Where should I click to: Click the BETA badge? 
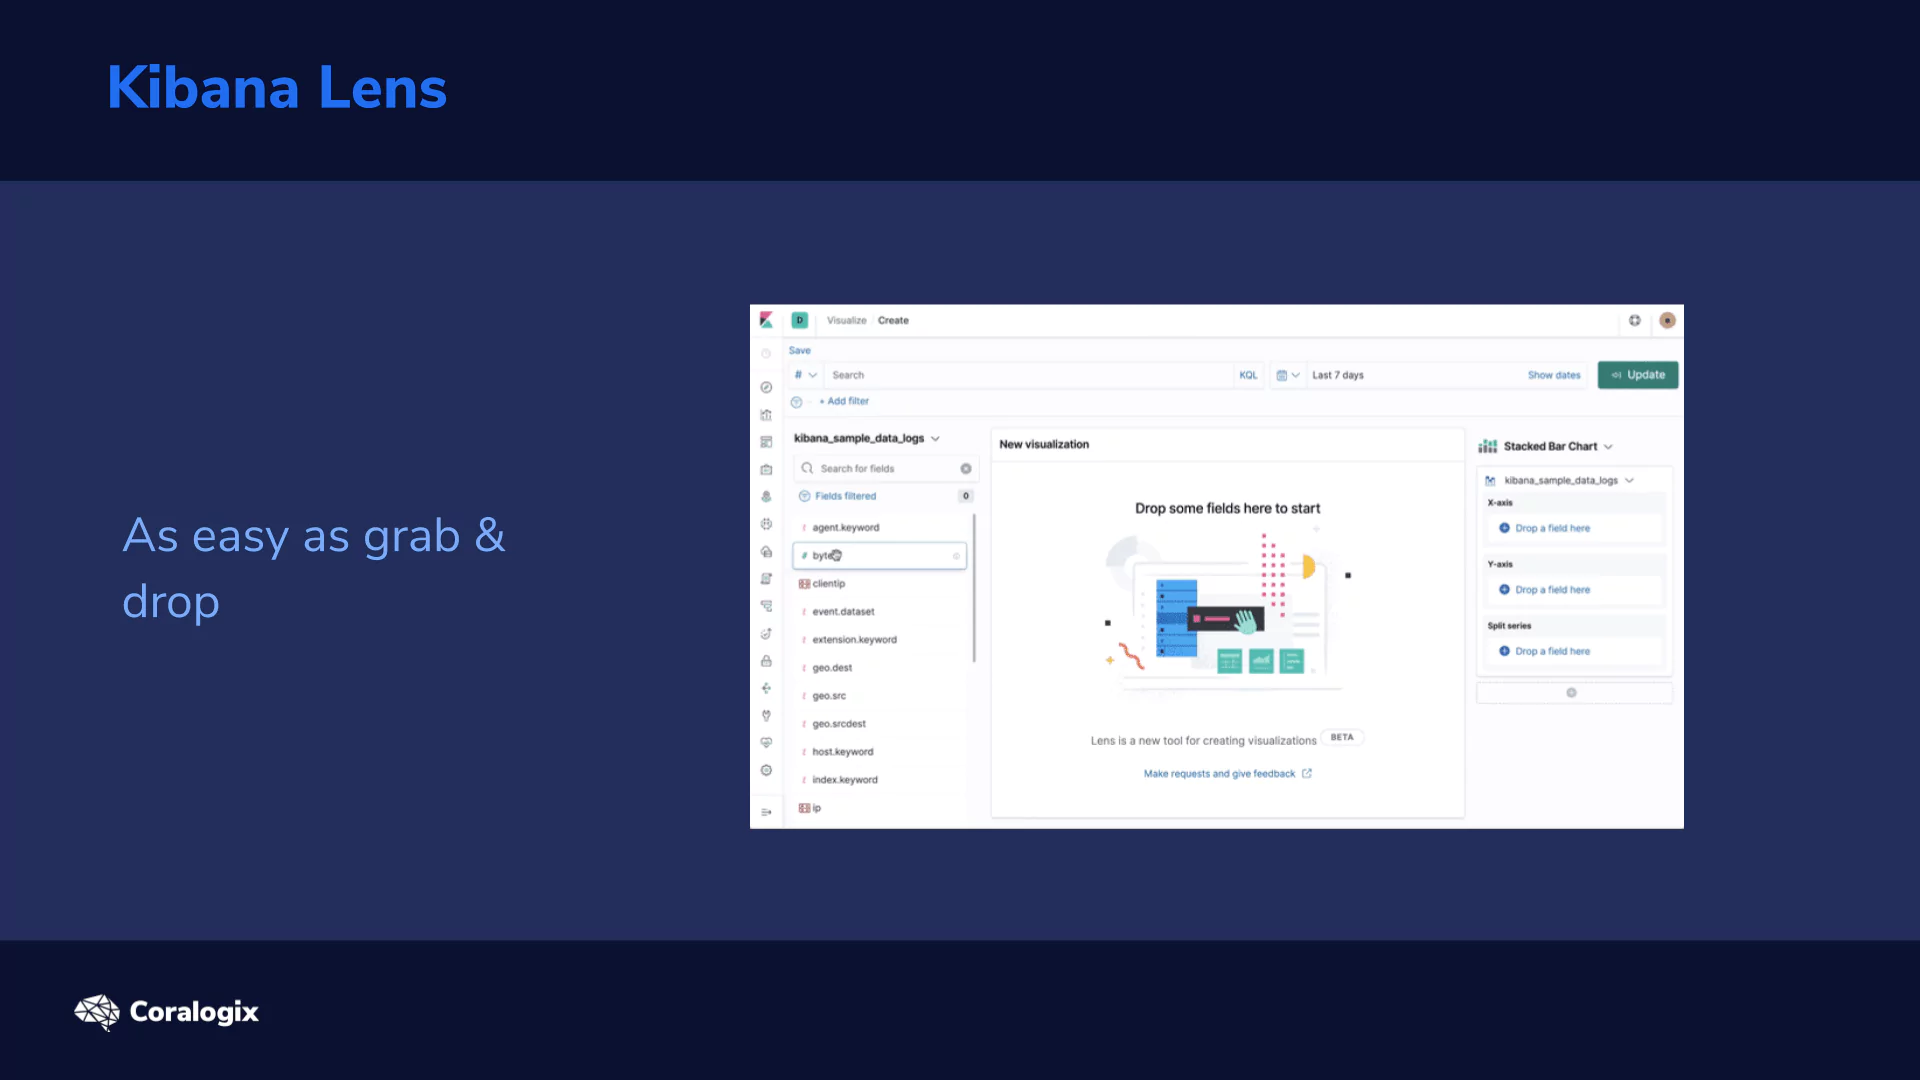click(1342, 738)
